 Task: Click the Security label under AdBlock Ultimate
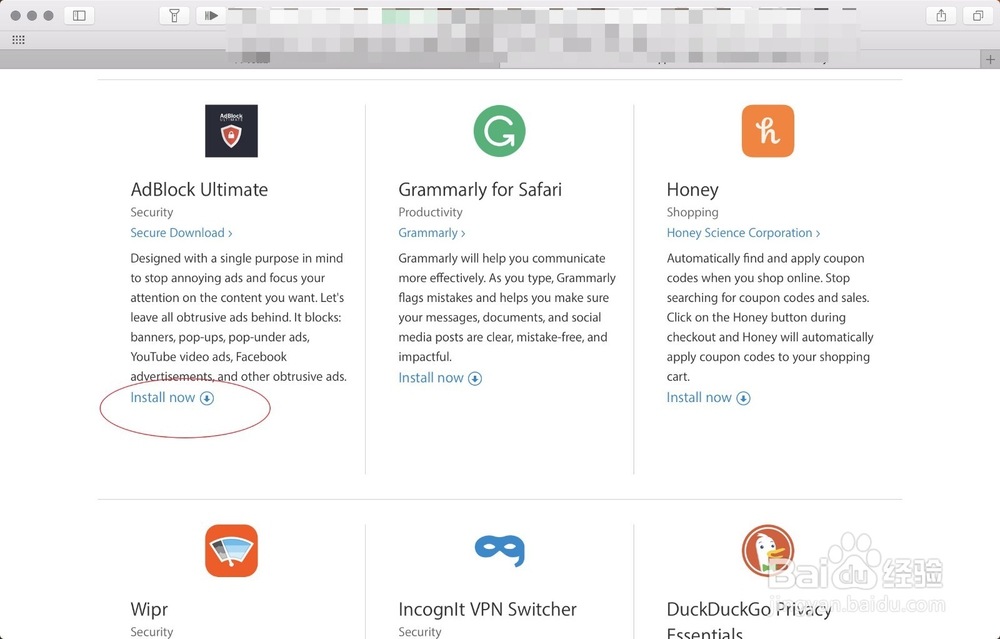[152, 212]
